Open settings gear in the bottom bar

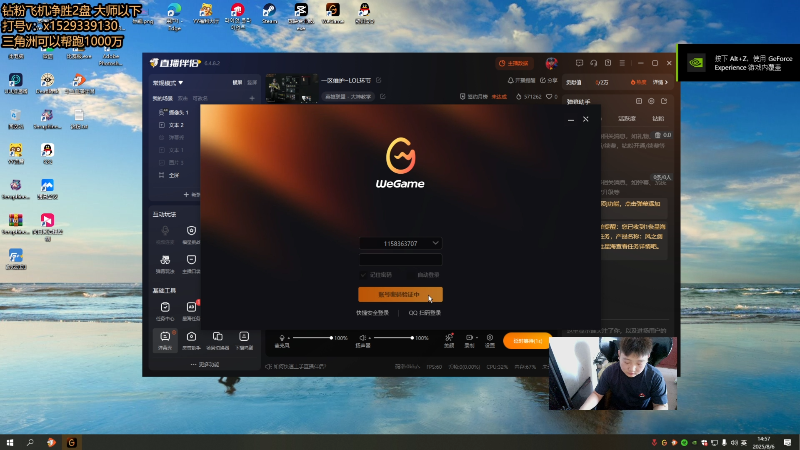click(490, 340)
